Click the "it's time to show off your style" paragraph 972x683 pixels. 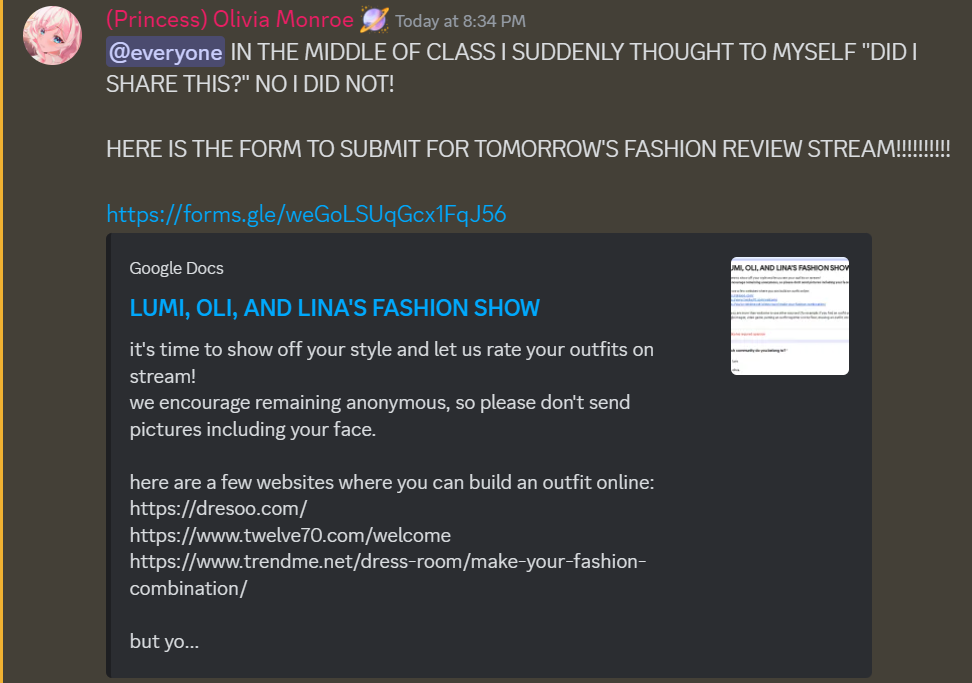click(x=392, y=363)
